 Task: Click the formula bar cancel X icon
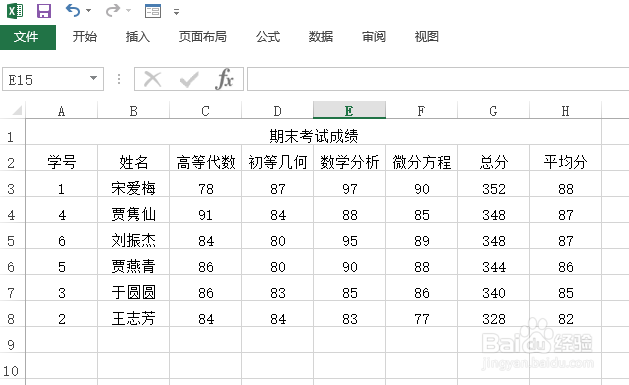152,79
